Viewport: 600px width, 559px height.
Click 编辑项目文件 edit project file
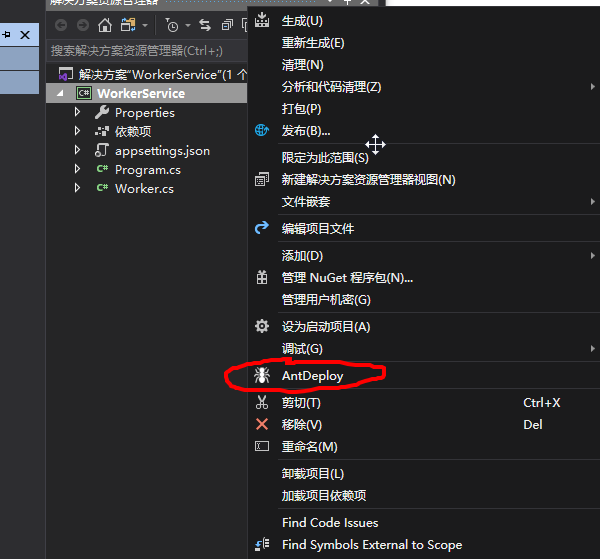[318, 229]
